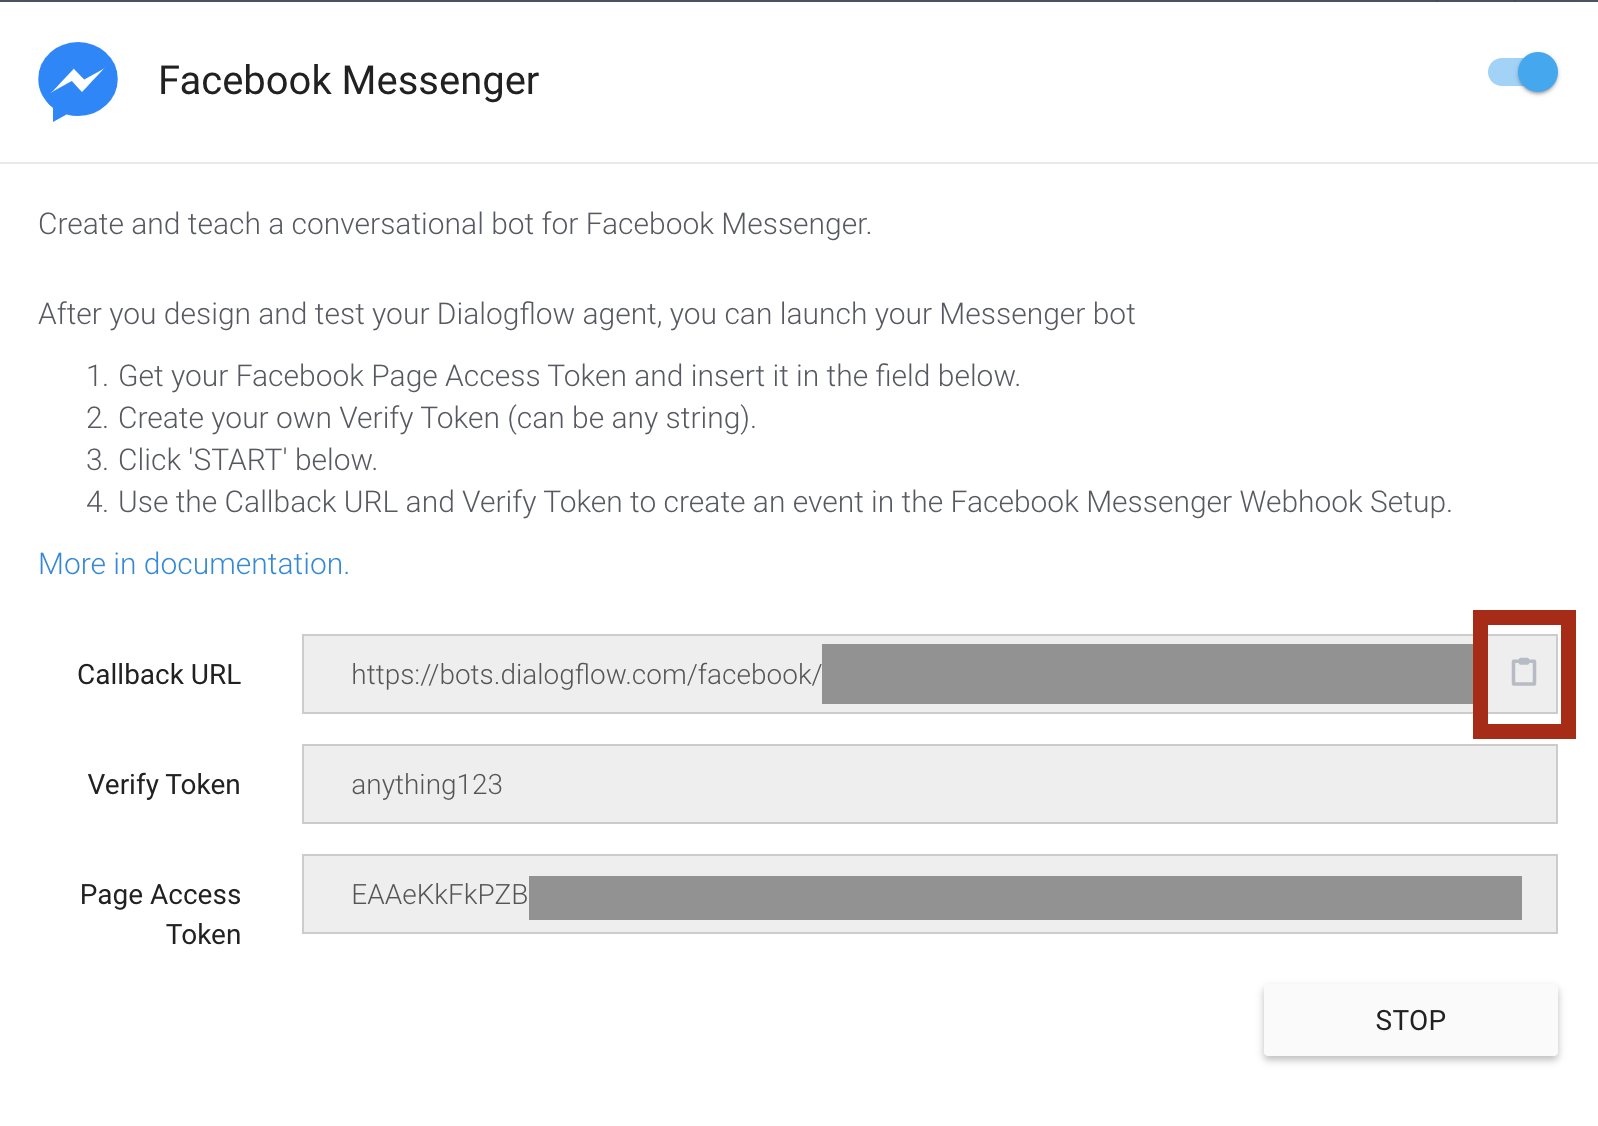Click step 4 about Webhook Setup

point(784,502)
